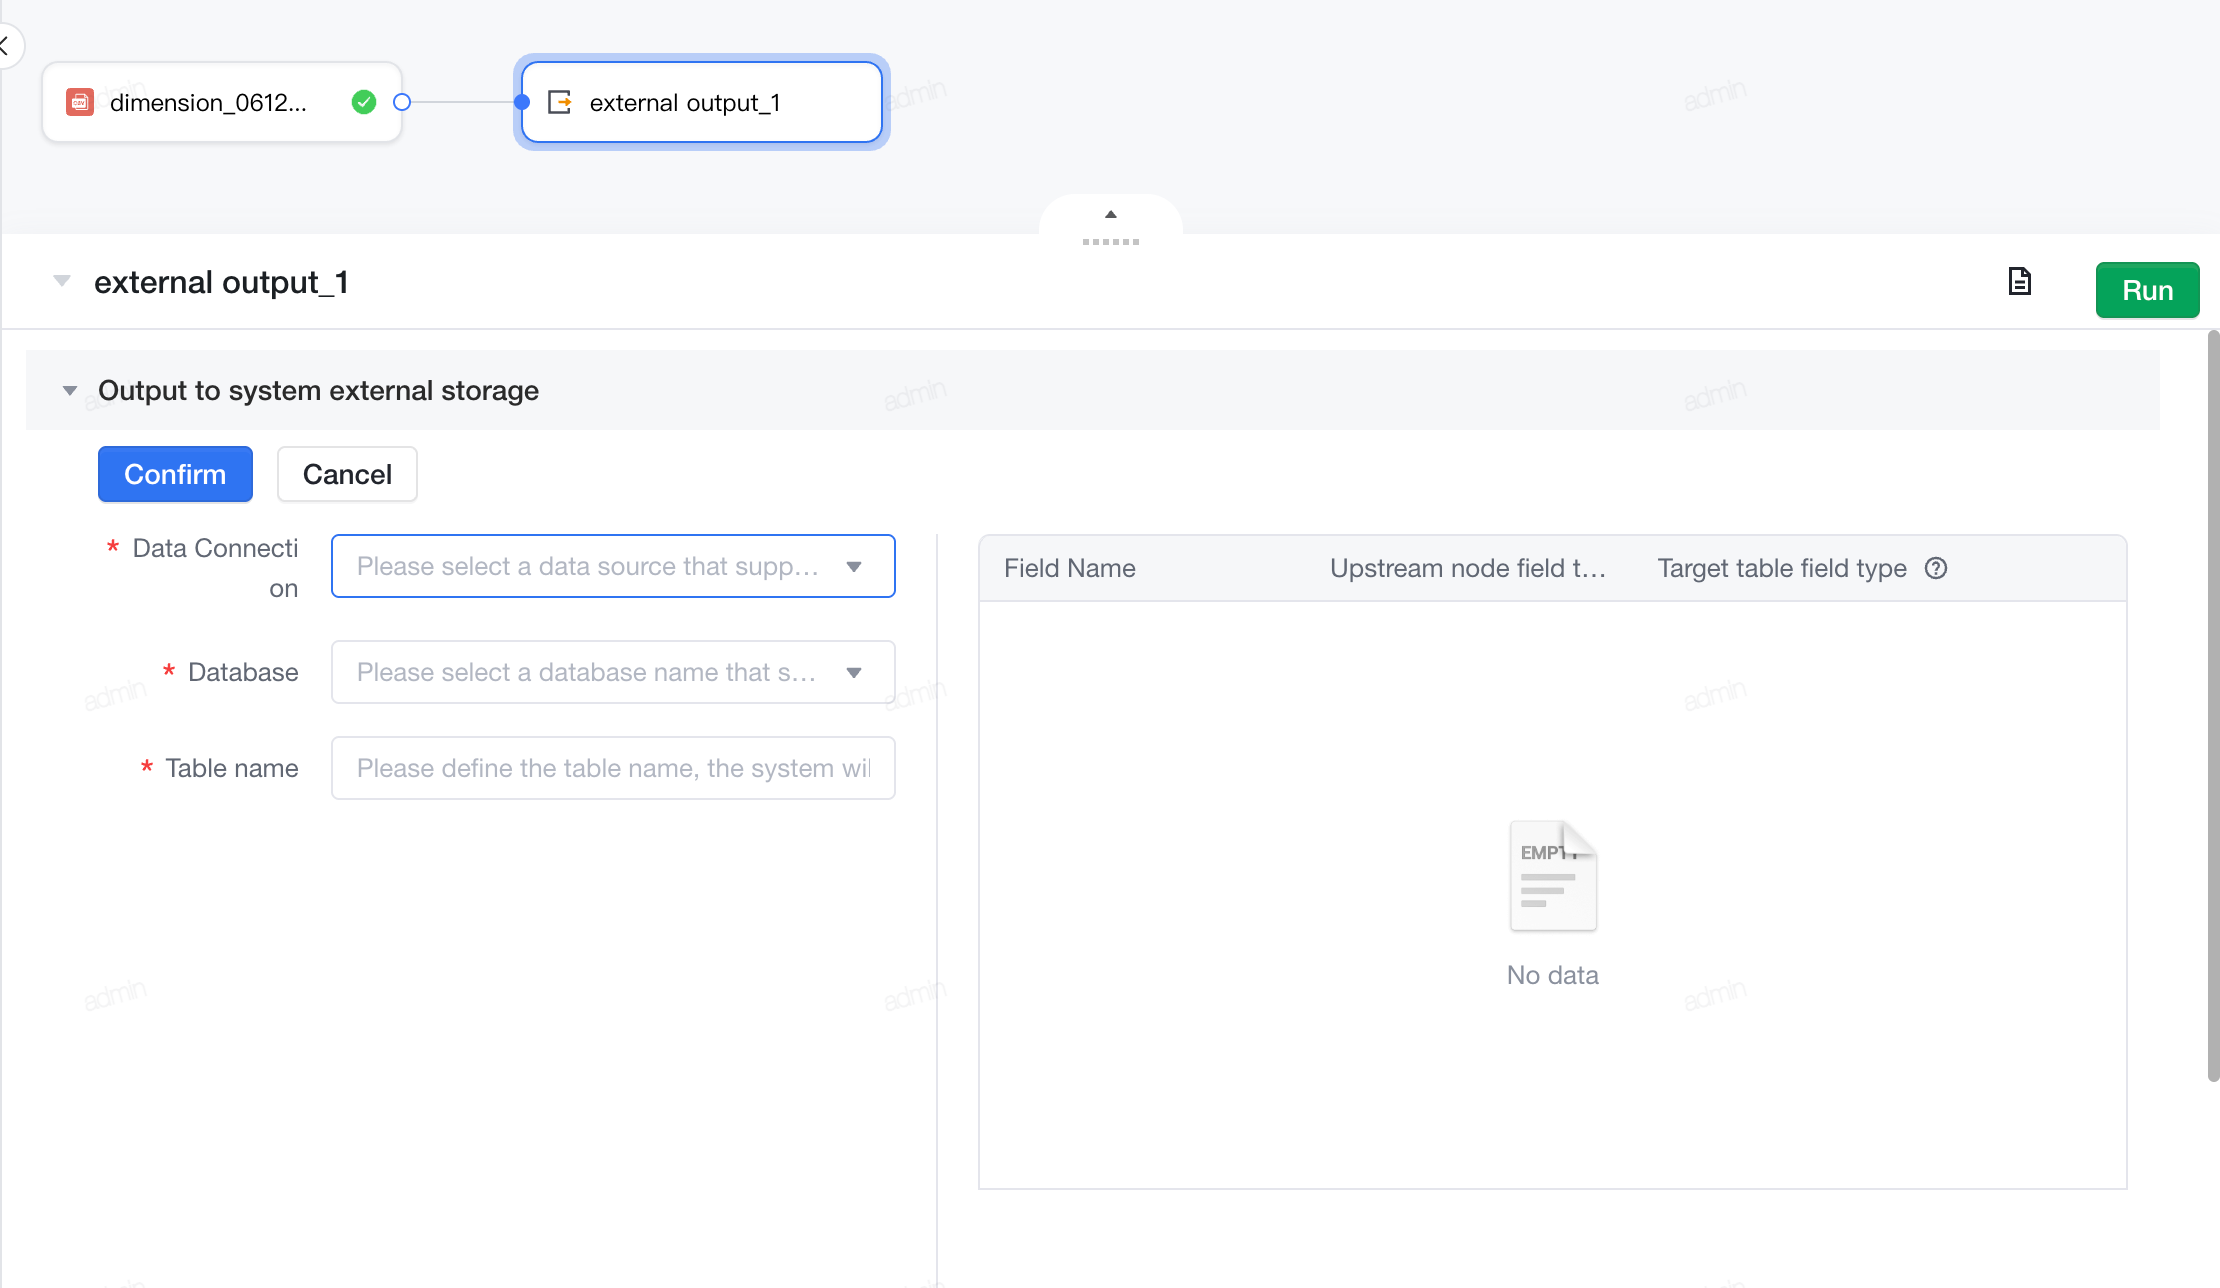Open the Database dropdown
The width and height of the screenshot is (2220, 1288).
tap(613, 672)
